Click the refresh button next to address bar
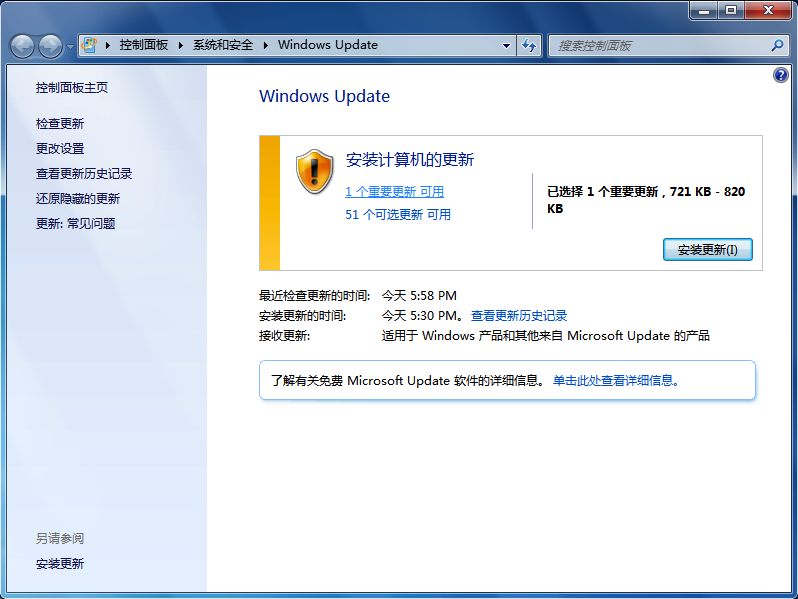 point(529,45)
